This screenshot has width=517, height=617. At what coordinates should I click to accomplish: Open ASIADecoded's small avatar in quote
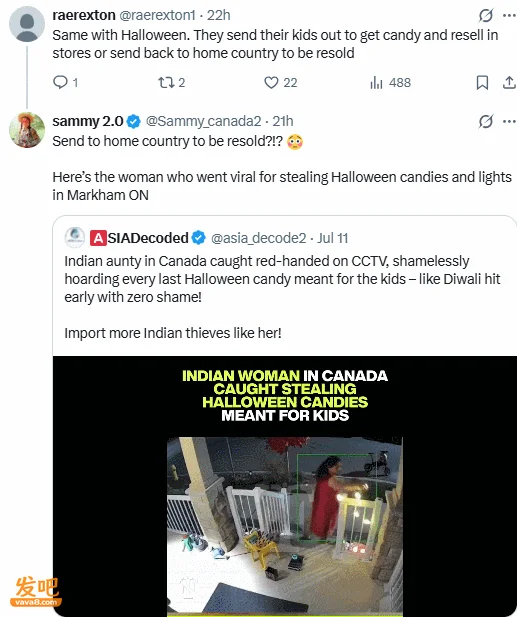point(75,237)
